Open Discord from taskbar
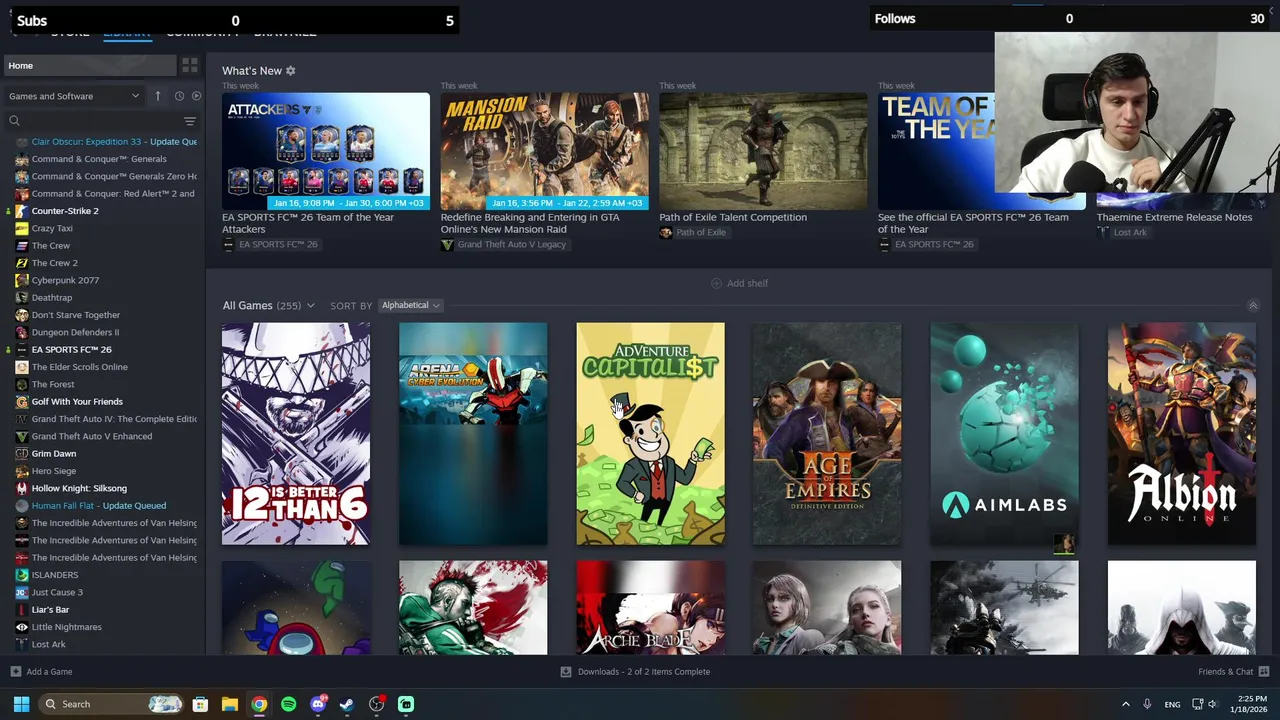Screen dimensions: 1280x720 [x=318, y=704]
